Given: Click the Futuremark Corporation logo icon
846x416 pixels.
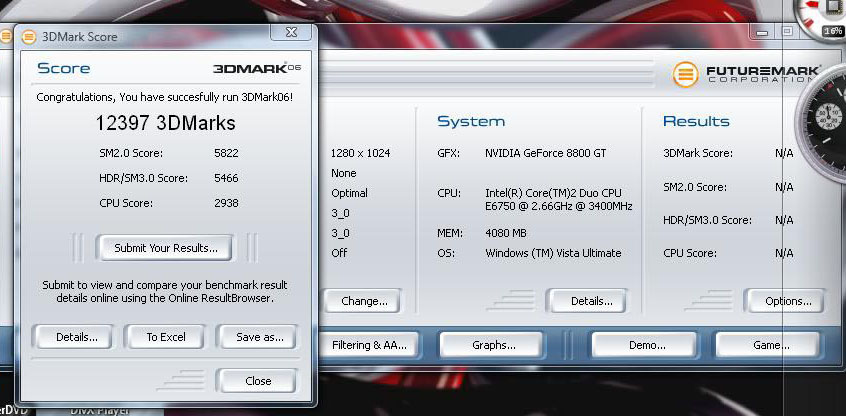Looking at the screenshot, I should (685, 75).
